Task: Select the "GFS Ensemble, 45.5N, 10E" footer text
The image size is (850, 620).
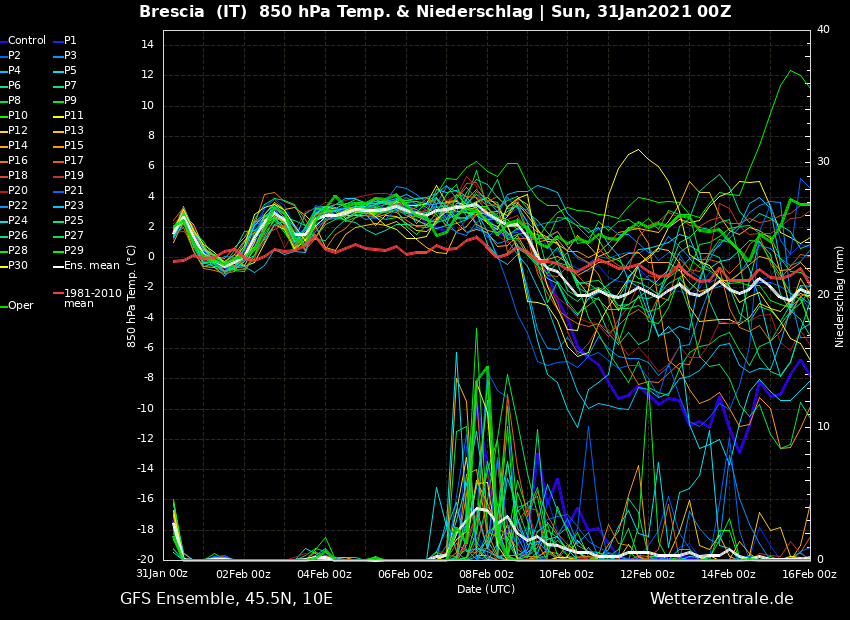Action: (227, 599)
